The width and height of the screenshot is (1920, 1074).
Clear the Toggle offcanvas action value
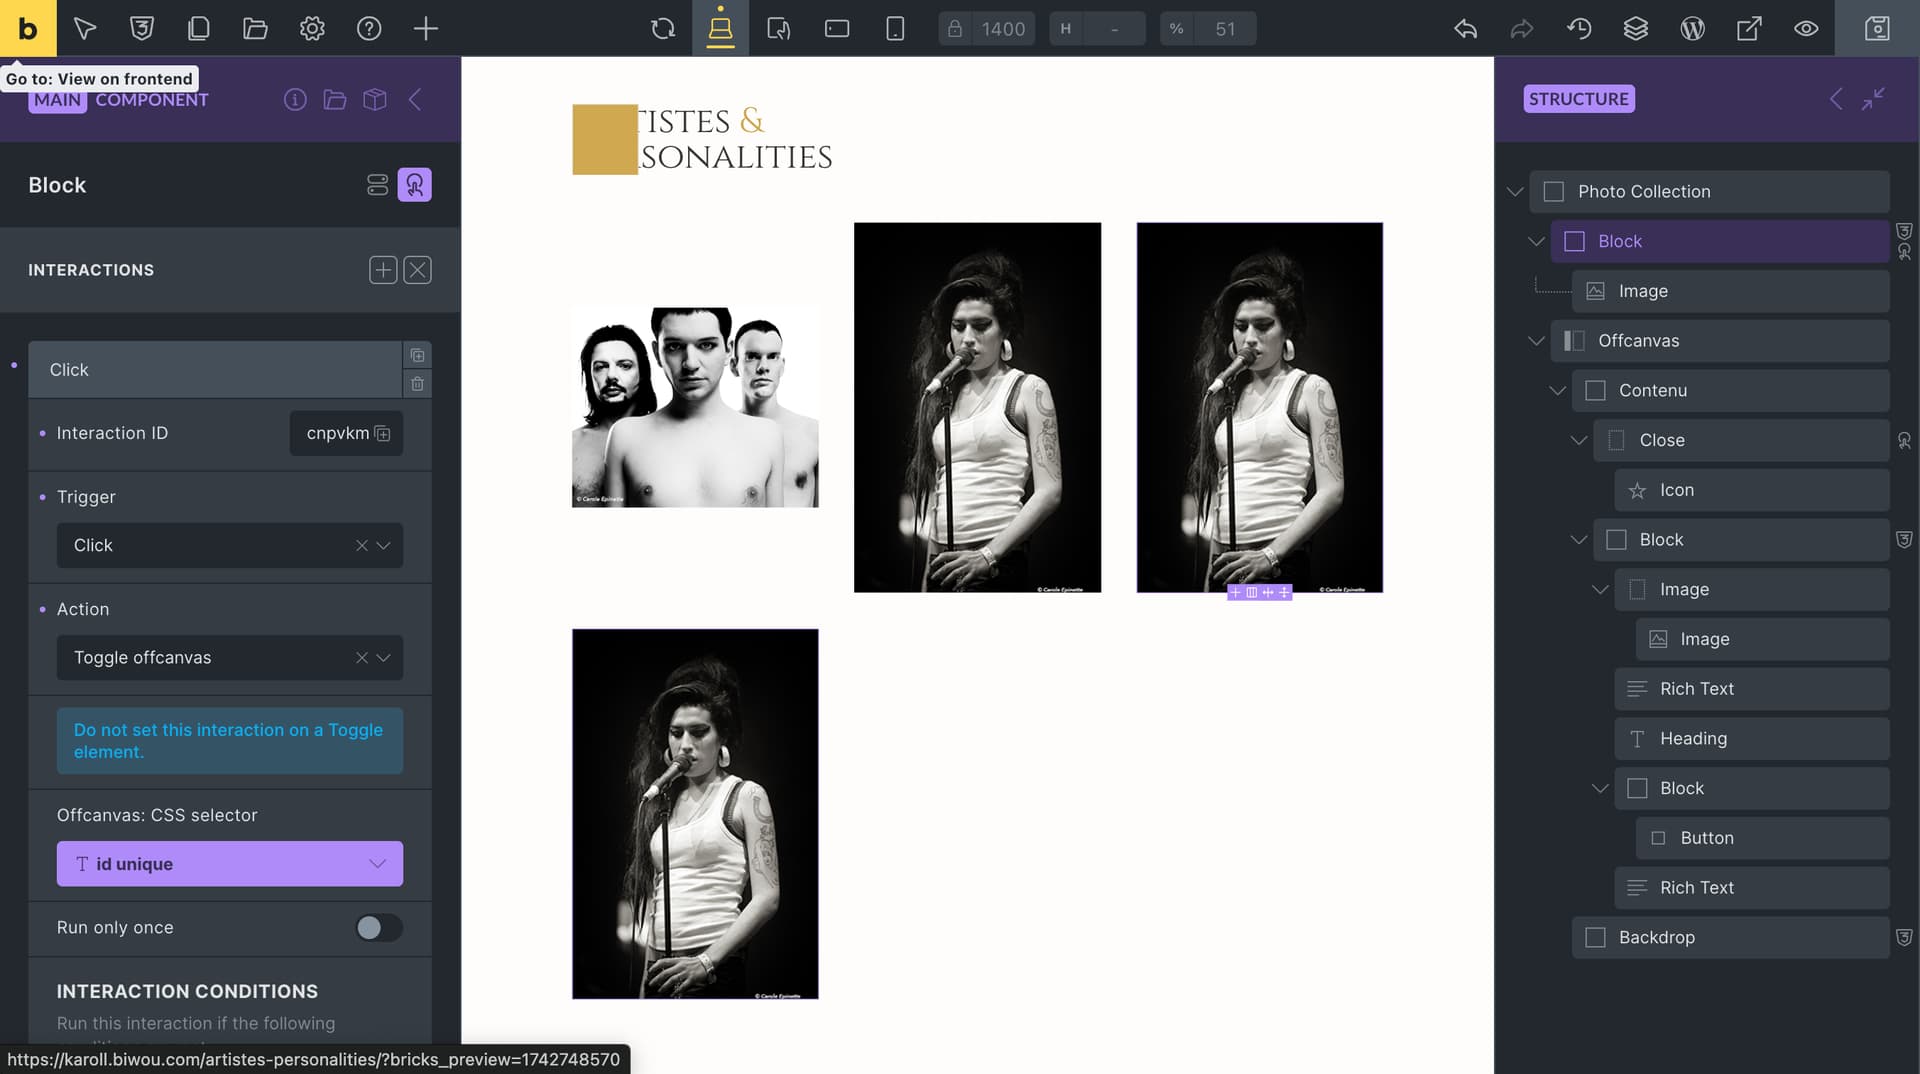click(362, 658)
